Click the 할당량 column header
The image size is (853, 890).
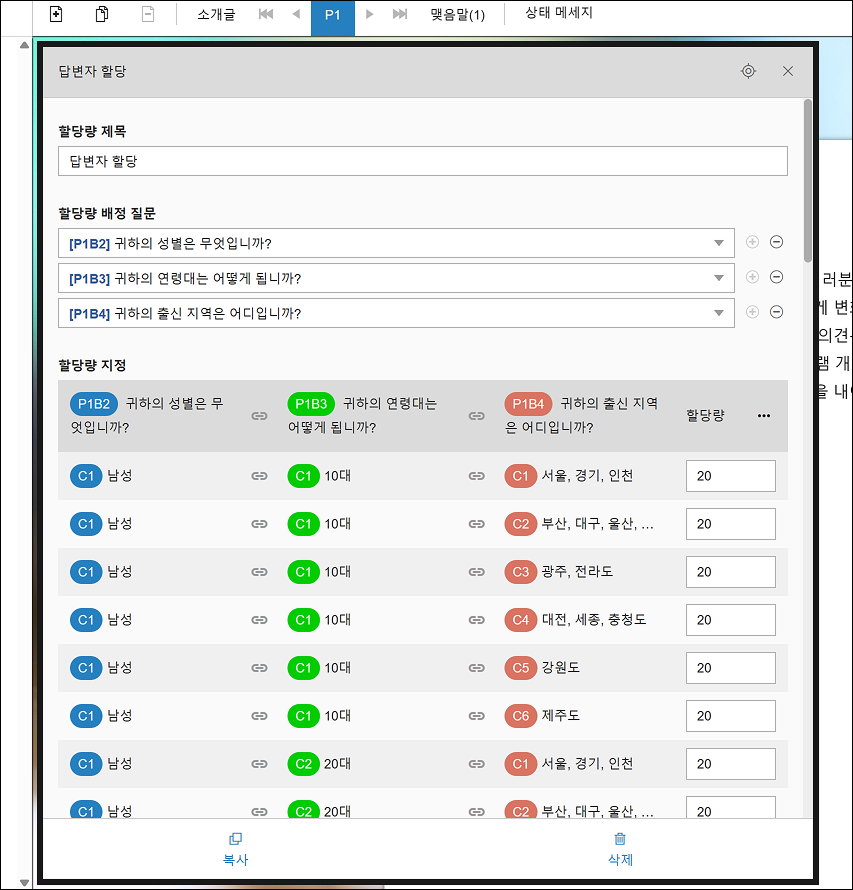click(705, 415)
